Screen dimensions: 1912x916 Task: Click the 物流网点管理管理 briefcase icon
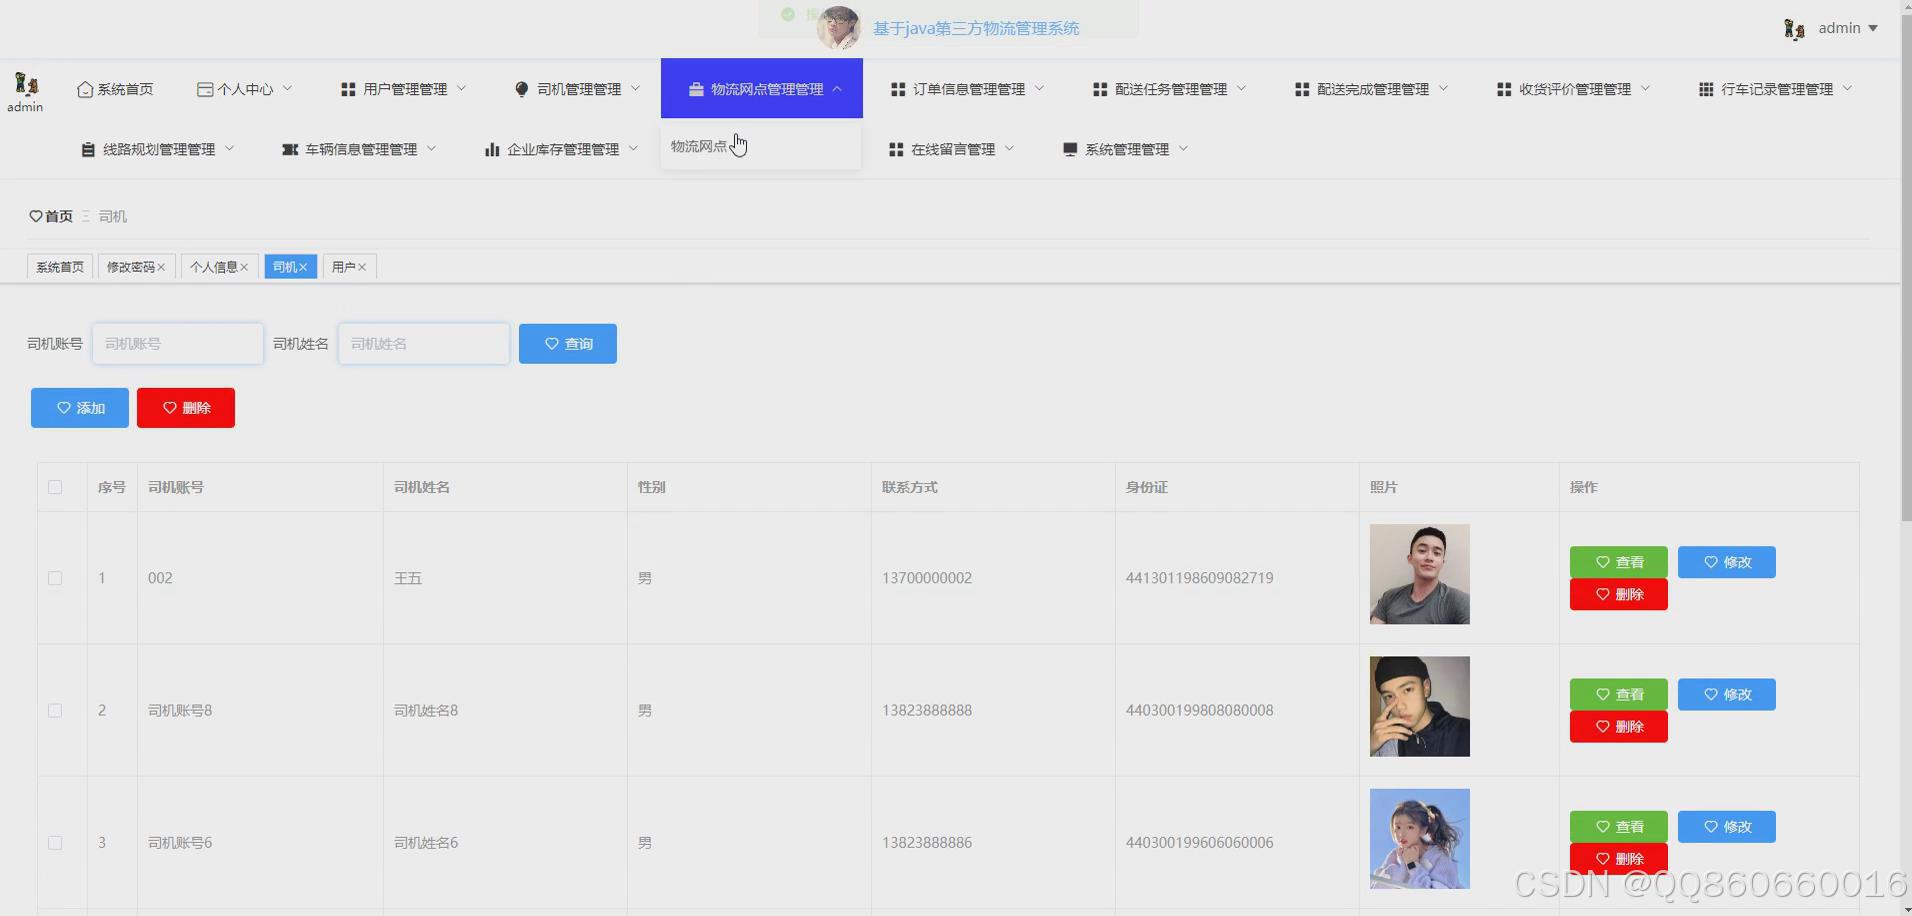pyautogui.click(x=695, y=88)
